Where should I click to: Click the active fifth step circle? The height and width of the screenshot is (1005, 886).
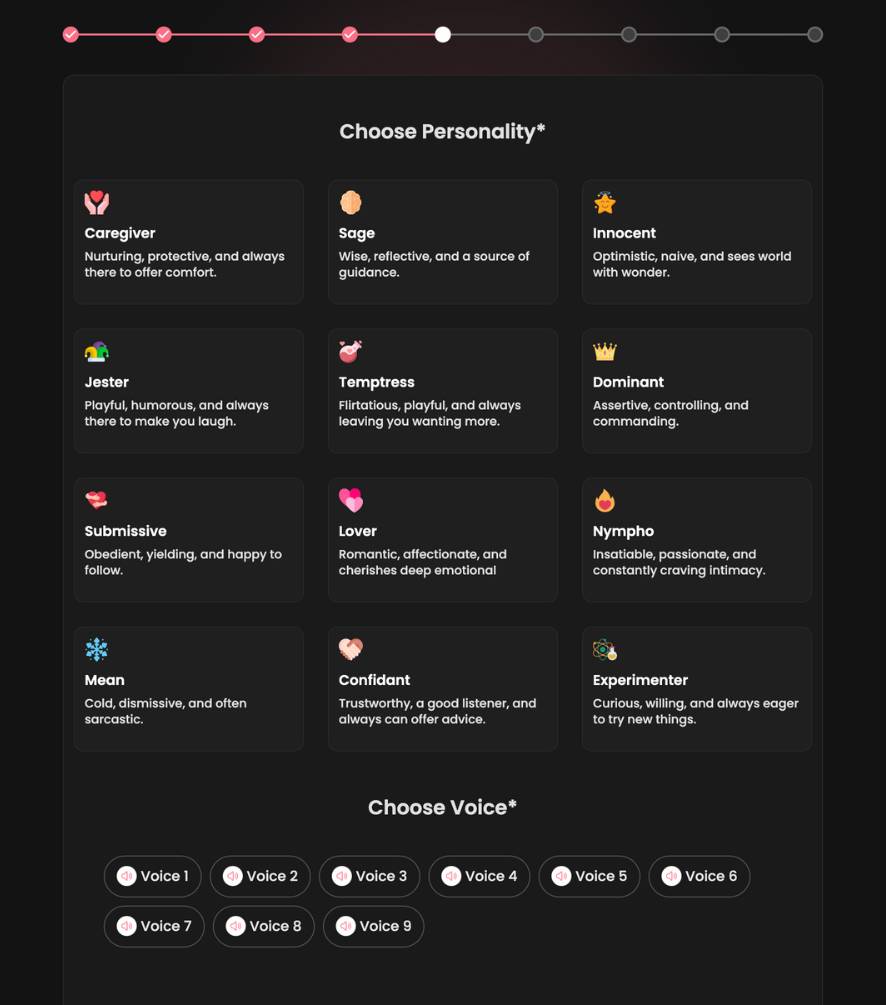(x=443, y=34)
